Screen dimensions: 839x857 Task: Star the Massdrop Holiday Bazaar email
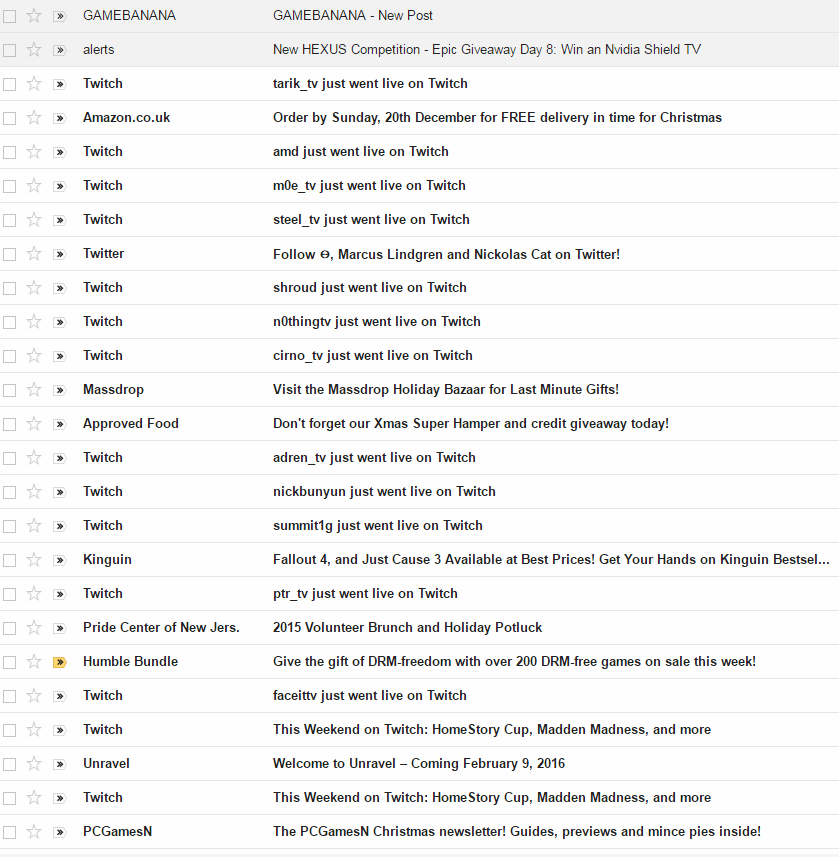(x=34, y=390)
